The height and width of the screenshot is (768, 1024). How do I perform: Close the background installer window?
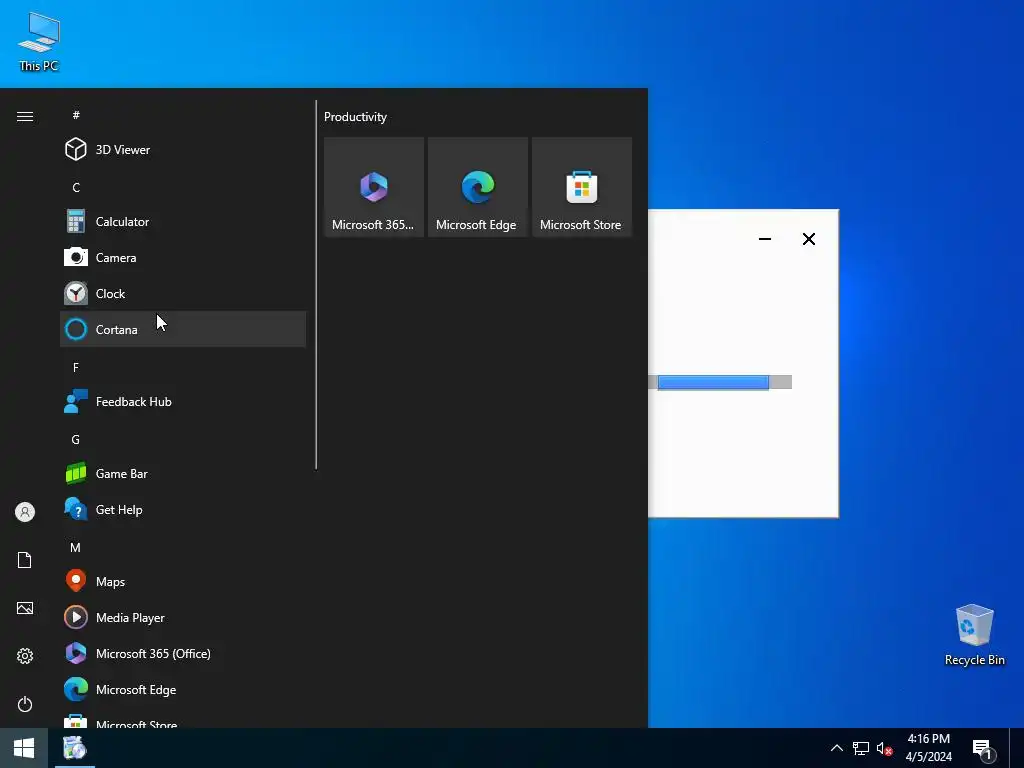808,239
